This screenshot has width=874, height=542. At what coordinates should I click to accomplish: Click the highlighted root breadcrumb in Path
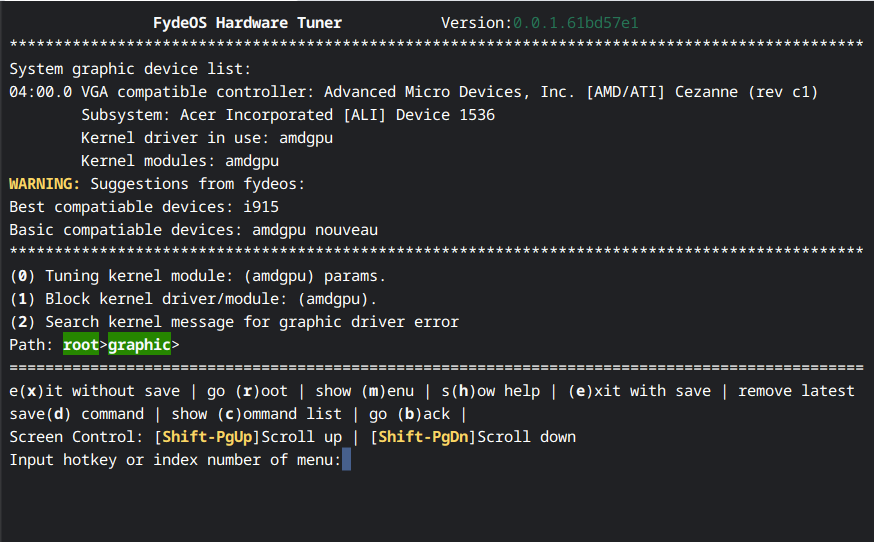coord(81,345)
